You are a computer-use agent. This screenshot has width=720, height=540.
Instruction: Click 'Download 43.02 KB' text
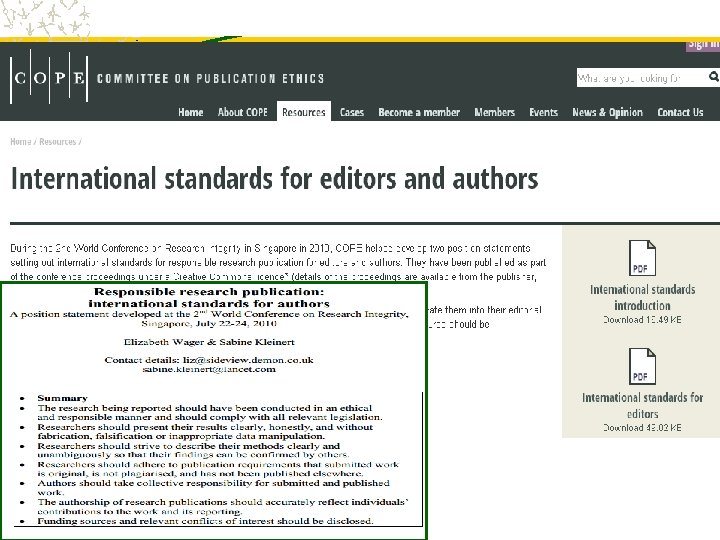642,428
